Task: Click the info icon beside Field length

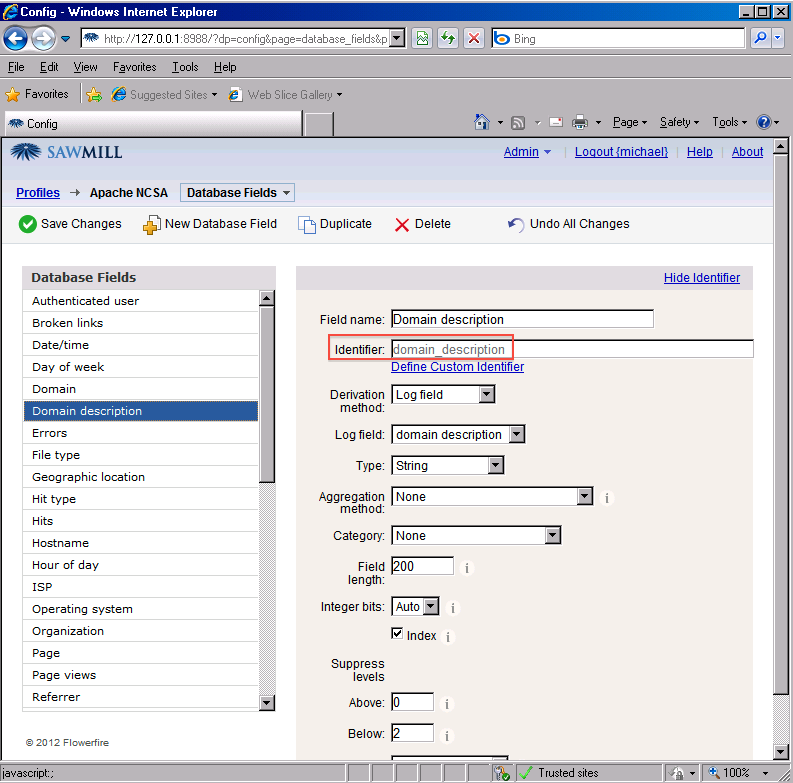Action: [467, 568]
